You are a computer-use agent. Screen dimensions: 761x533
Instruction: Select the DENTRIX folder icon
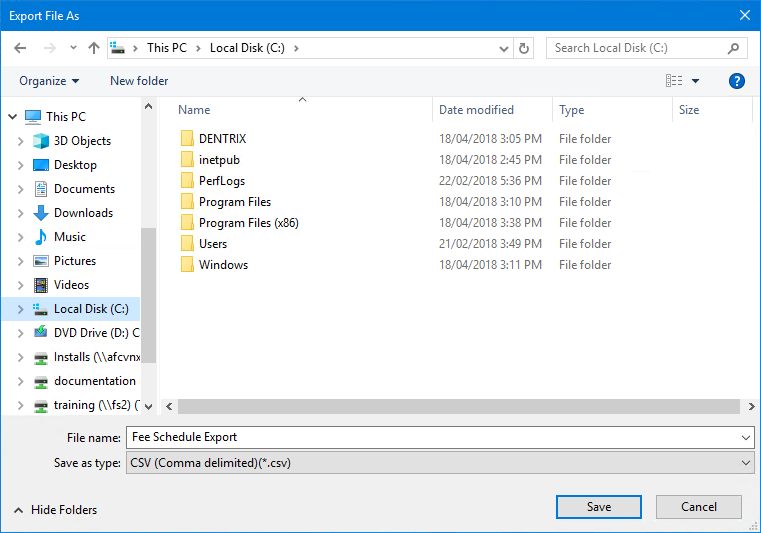pos(187,139)
